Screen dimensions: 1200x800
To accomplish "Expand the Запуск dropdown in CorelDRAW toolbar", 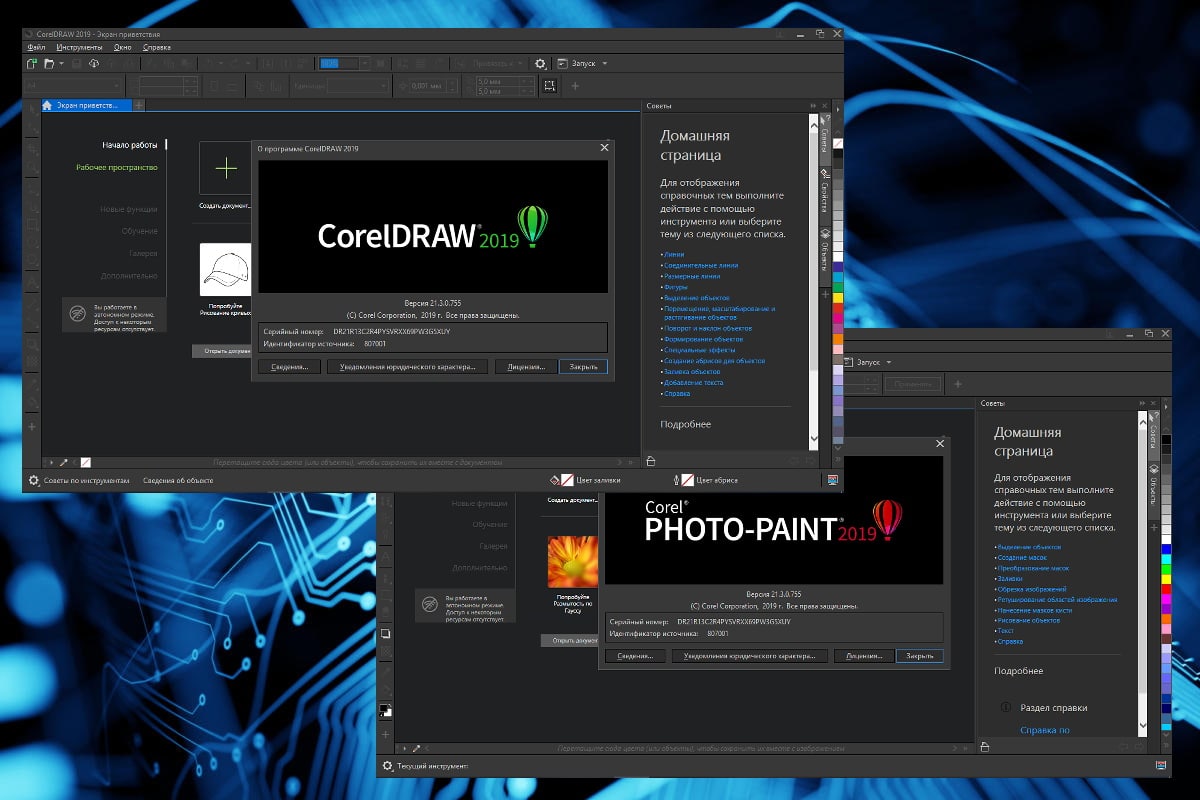I will coord(604,63).
